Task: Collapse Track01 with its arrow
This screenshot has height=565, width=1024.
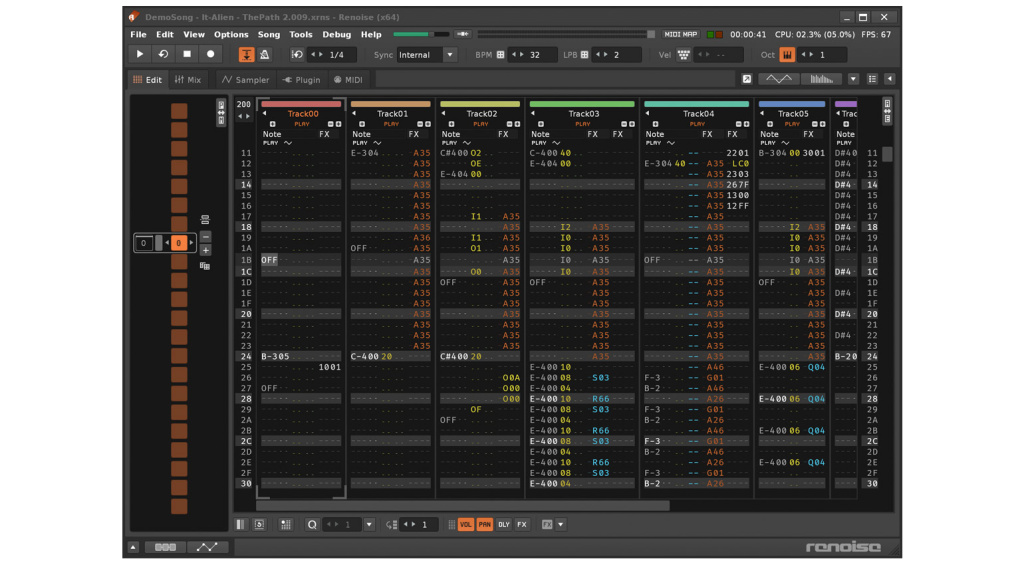Action: coord(354,113)
